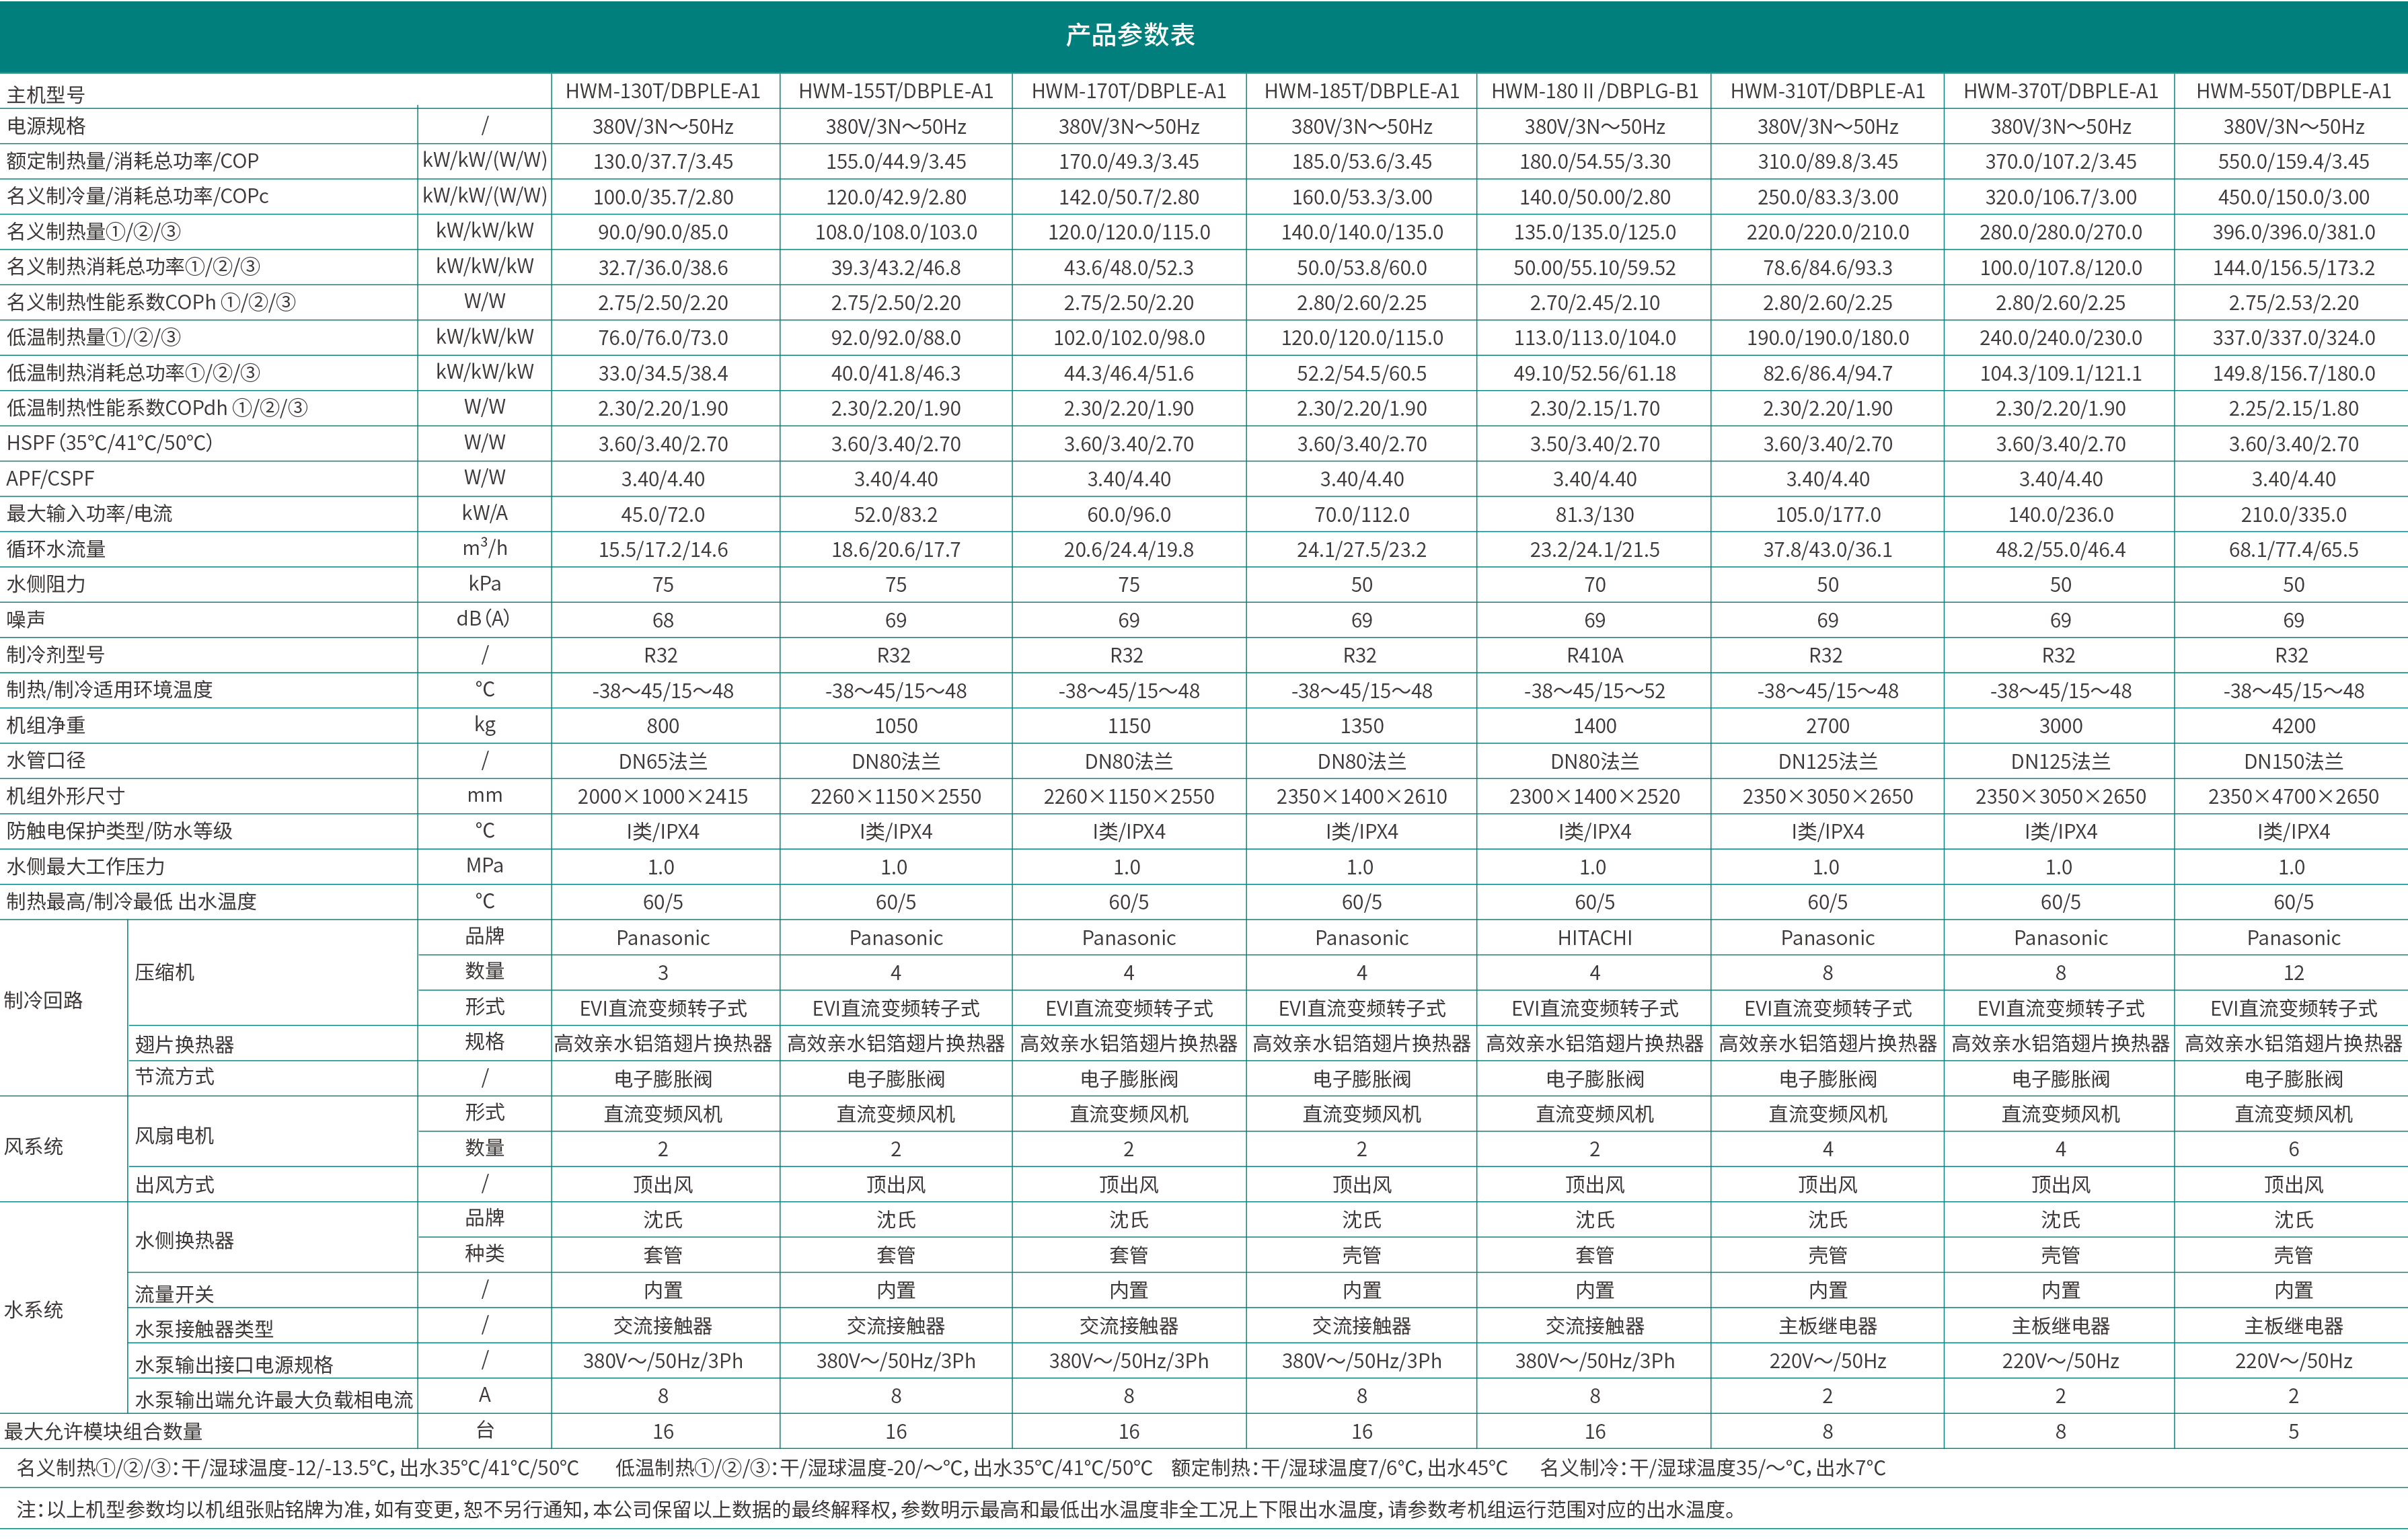Click the HITACHI compressor brand cell
Screen dimensions: 2408x1539
point(1594,938)
